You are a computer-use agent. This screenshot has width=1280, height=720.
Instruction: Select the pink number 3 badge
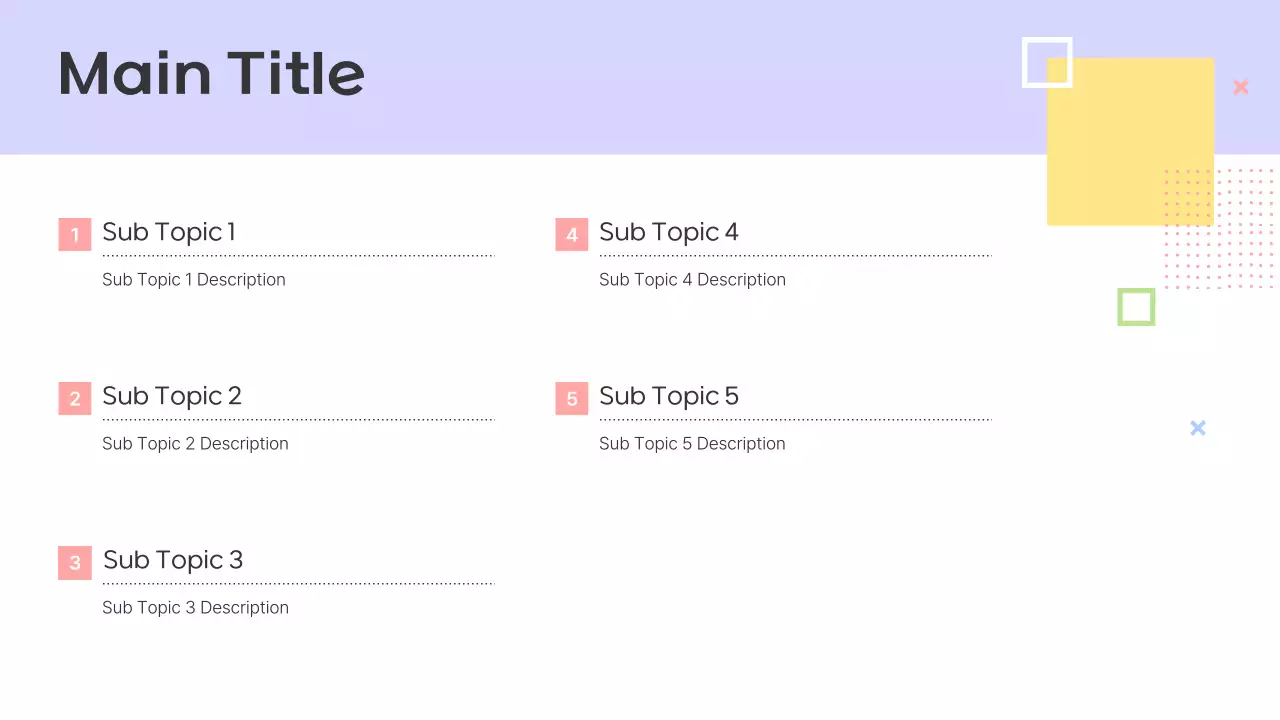pyautogui.click(x=75, y=563)
